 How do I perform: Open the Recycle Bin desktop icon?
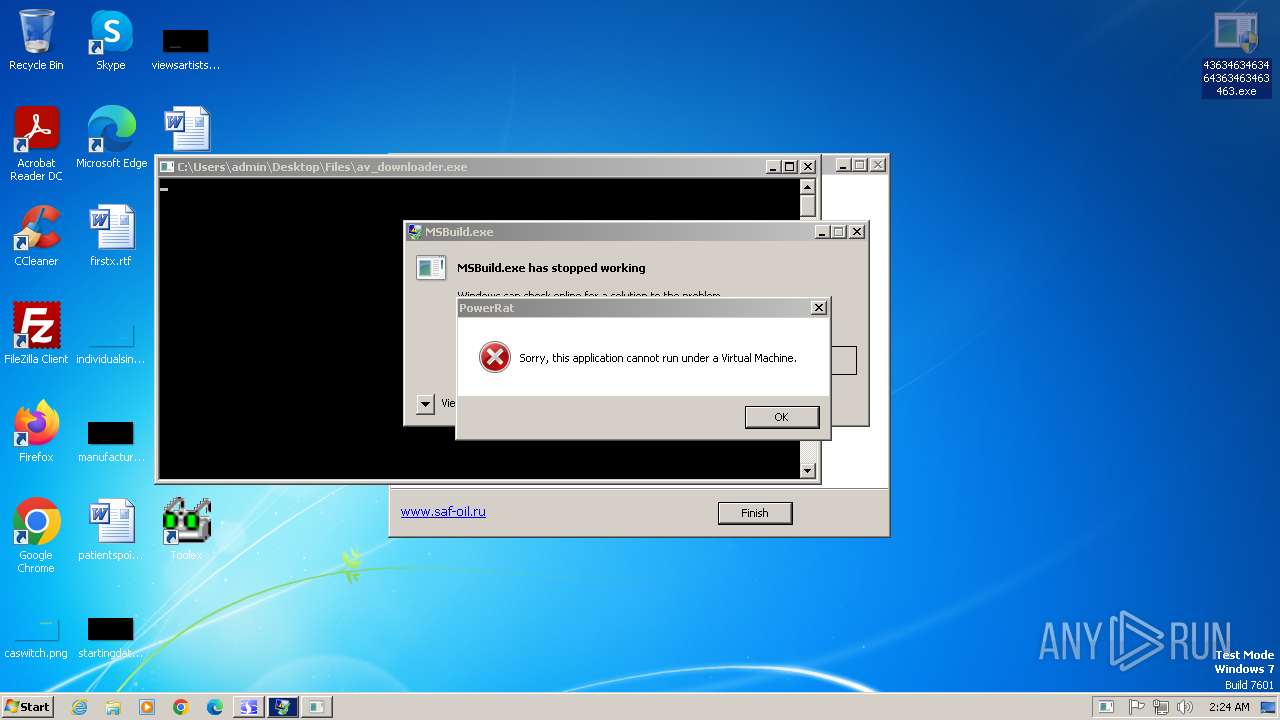point(36,40)
